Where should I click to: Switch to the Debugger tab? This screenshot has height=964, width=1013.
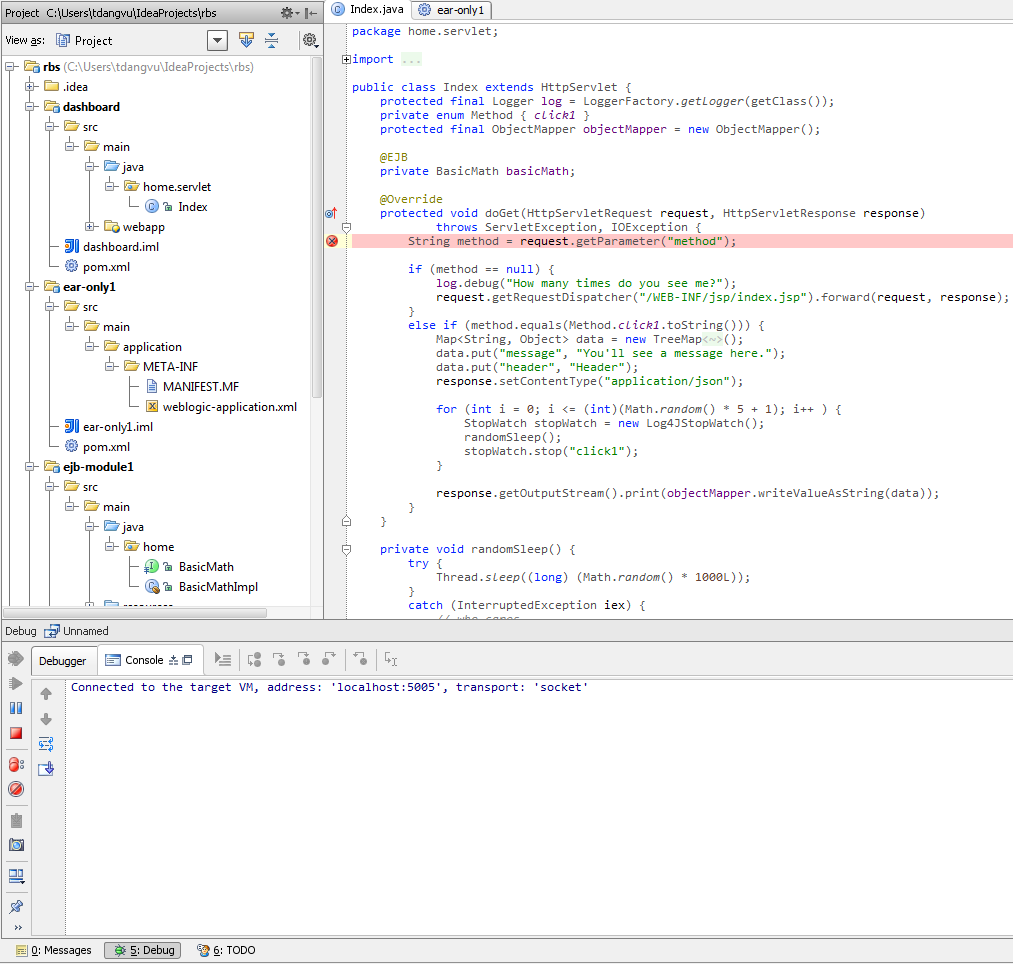coord(63,661)
